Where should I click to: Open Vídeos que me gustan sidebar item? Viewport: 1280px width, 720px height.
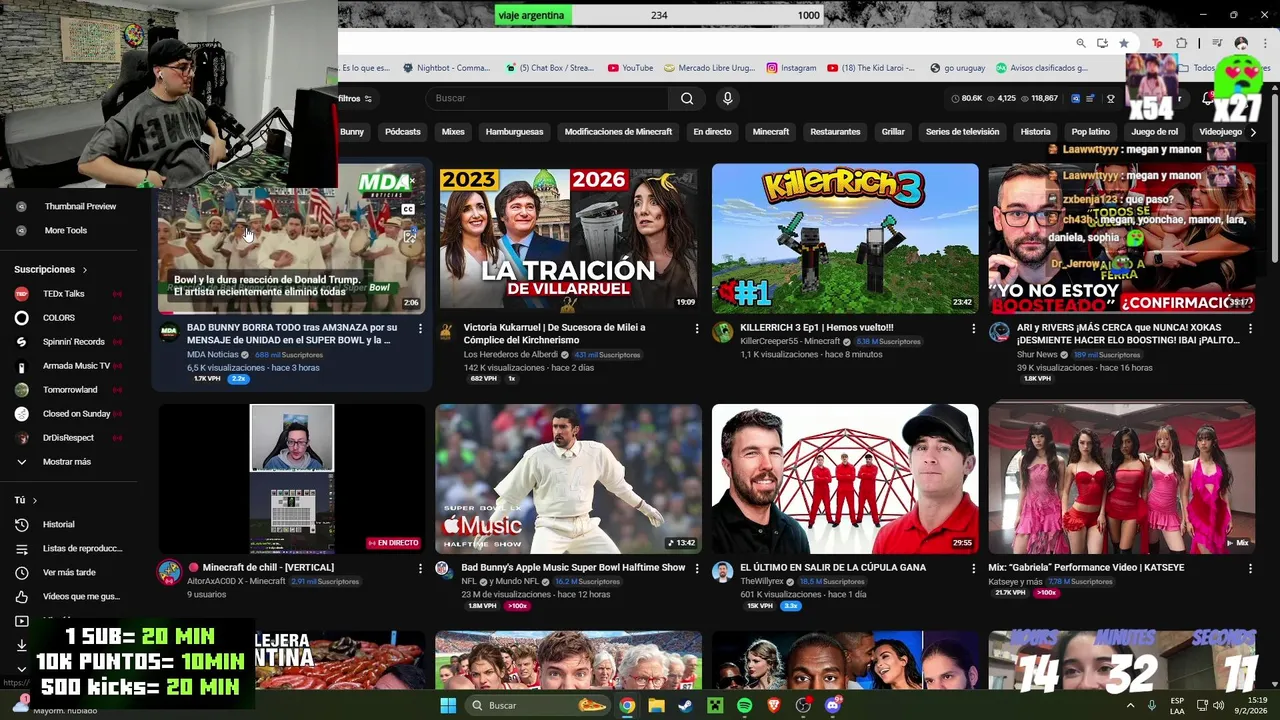coord(68,596)
